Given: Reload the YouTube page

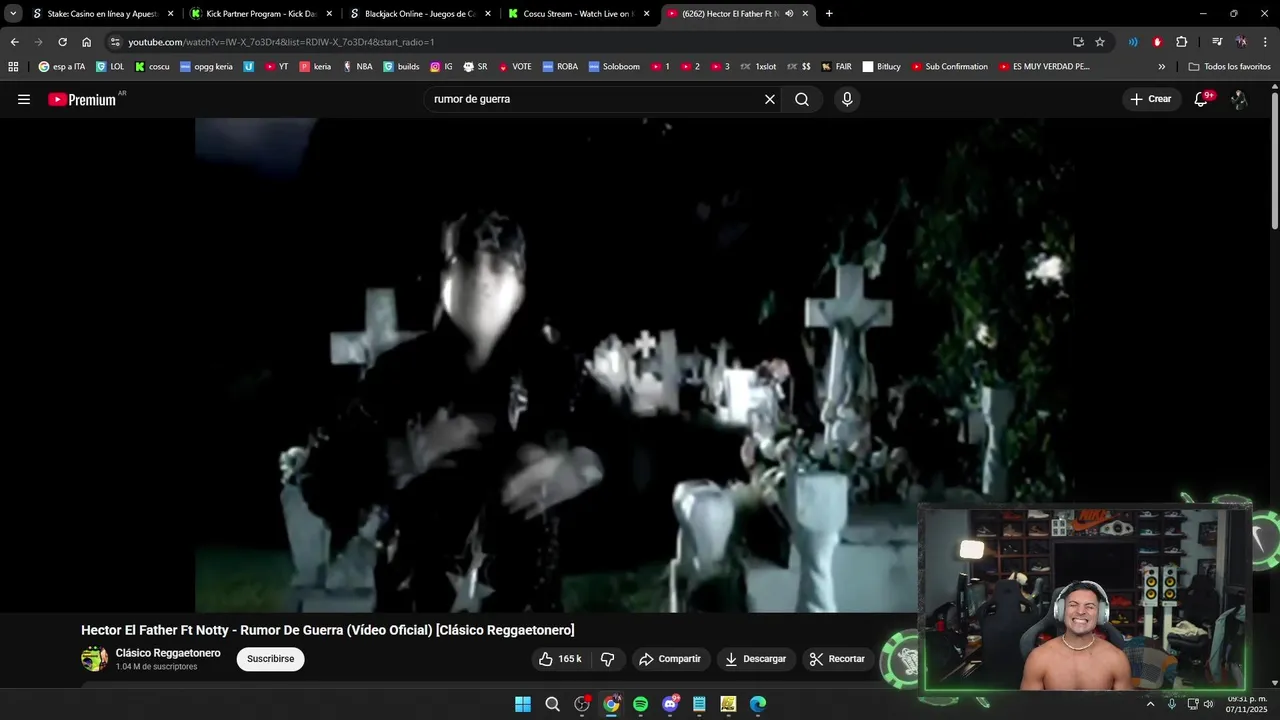Looking at the screenshot, I should point(62,42).
